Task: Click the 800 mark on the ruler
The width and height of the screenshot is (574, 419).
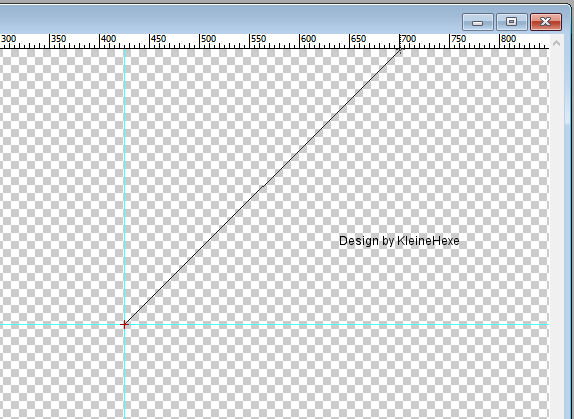Action: 508,39
